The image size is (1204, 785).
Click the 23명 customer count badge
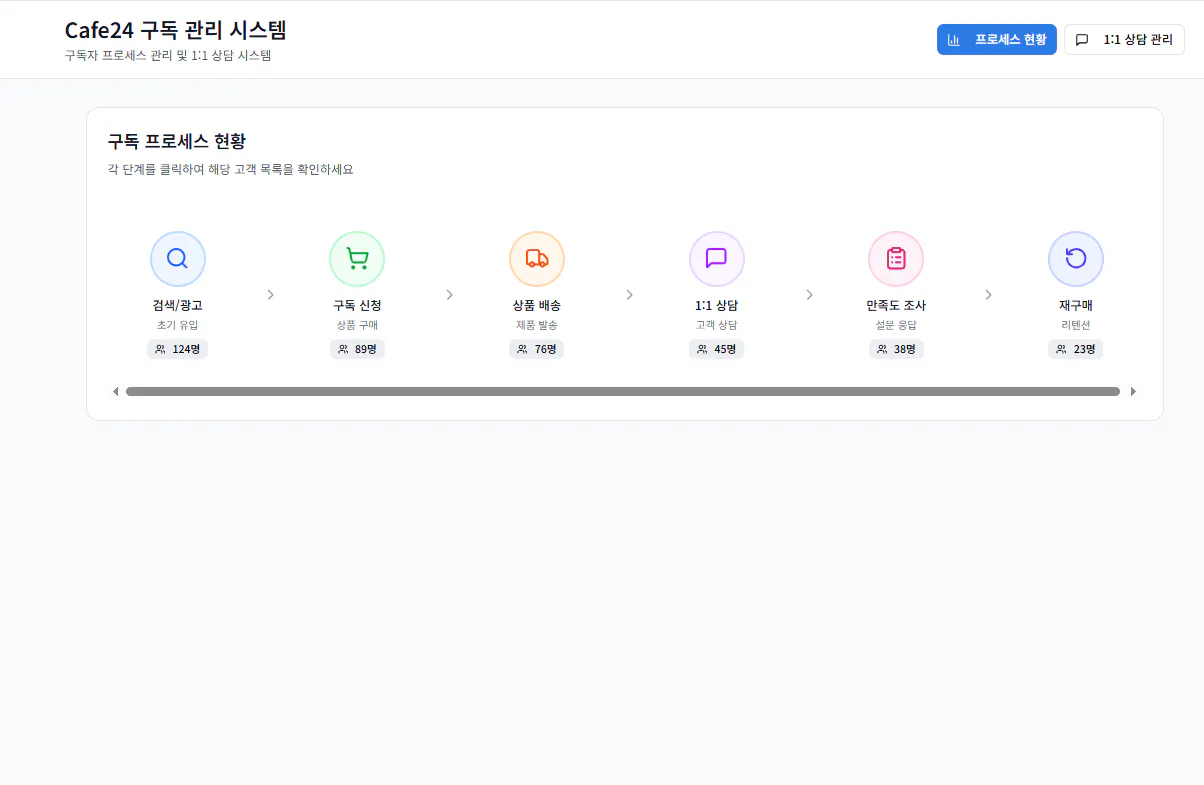[x=1076, y=349]
